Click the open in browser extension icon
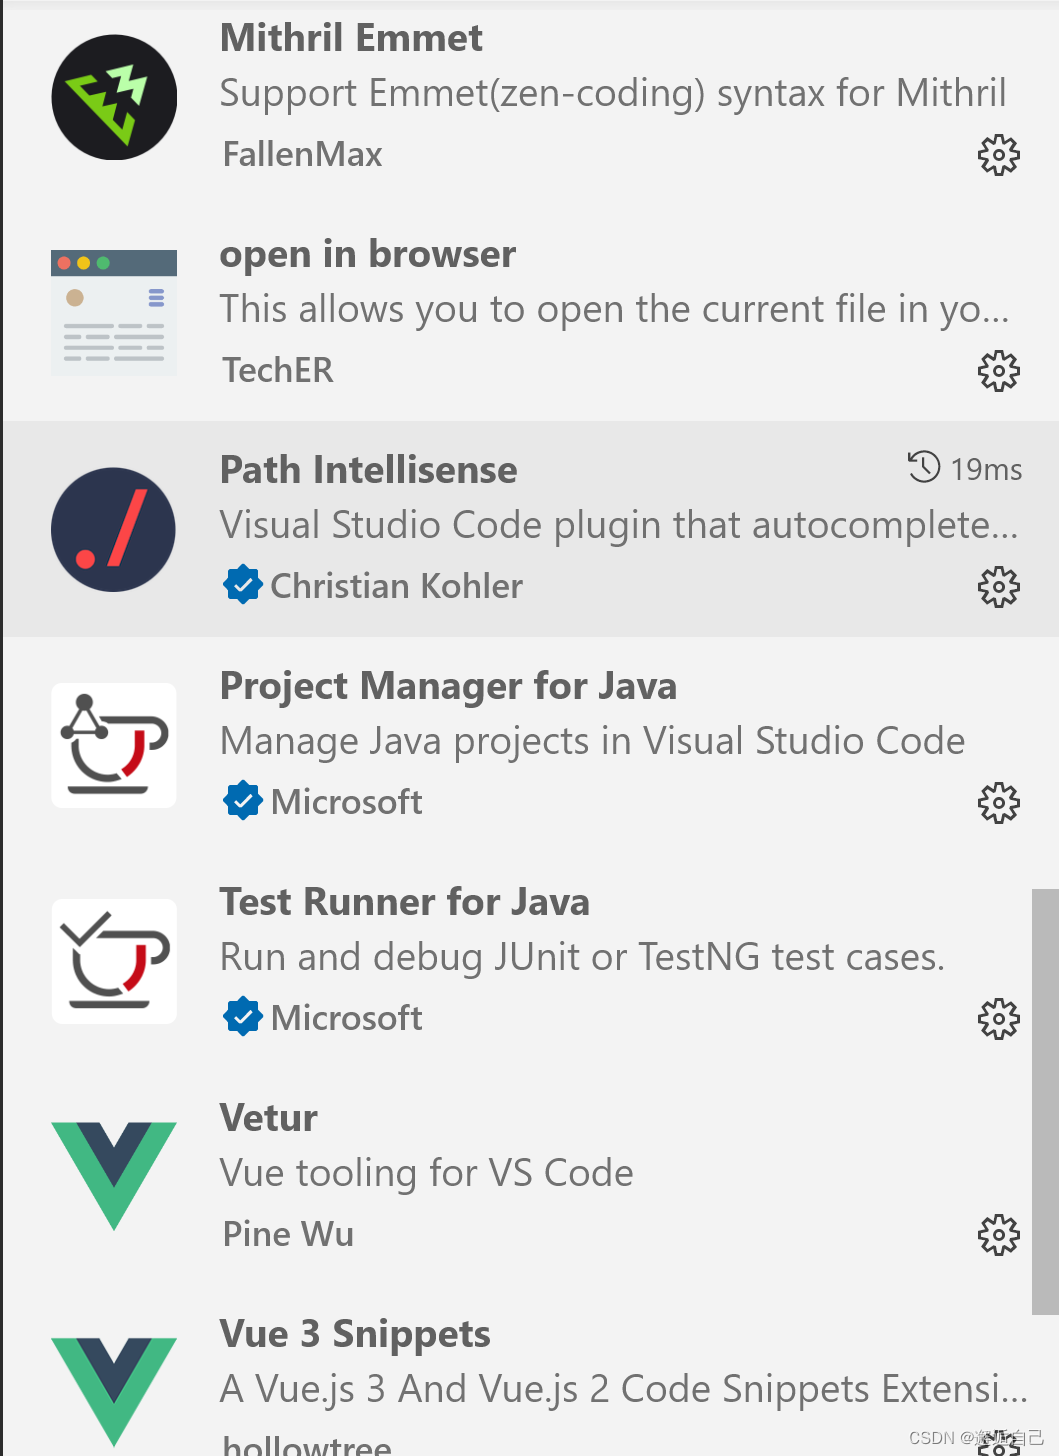 pos(114,313)
